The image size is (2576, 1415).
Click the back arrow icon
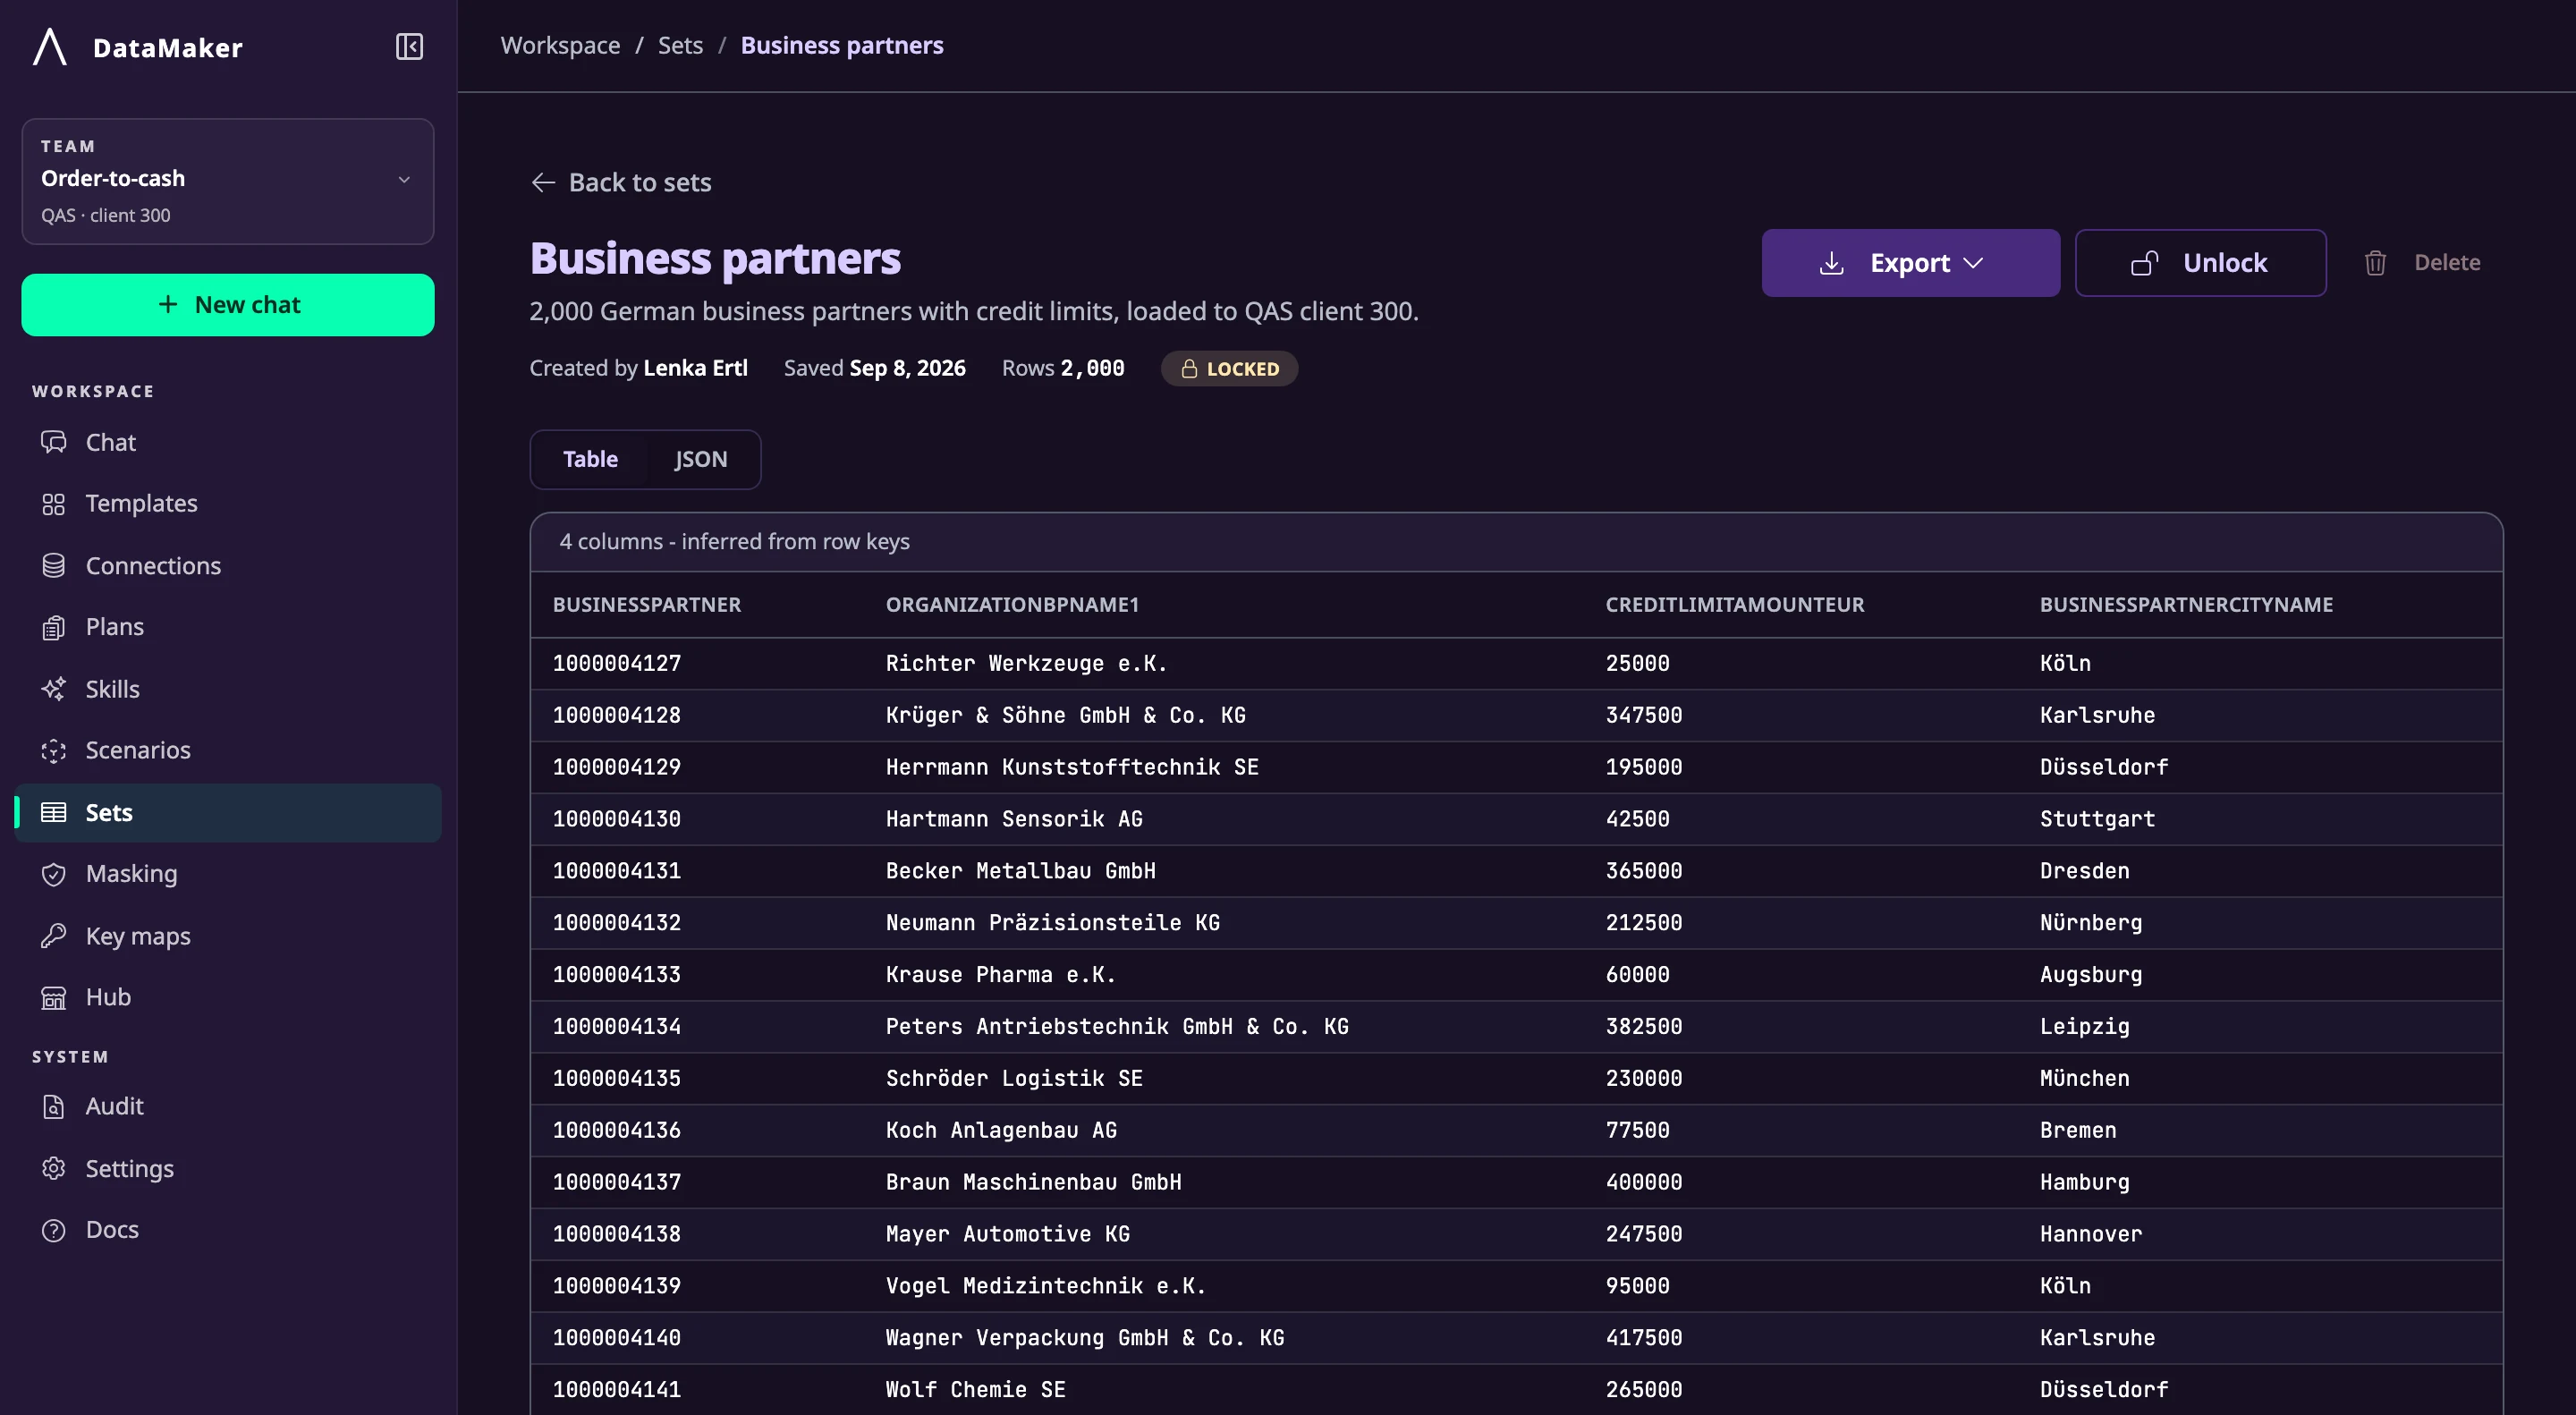pyautogui.click(x=543, y=182)
